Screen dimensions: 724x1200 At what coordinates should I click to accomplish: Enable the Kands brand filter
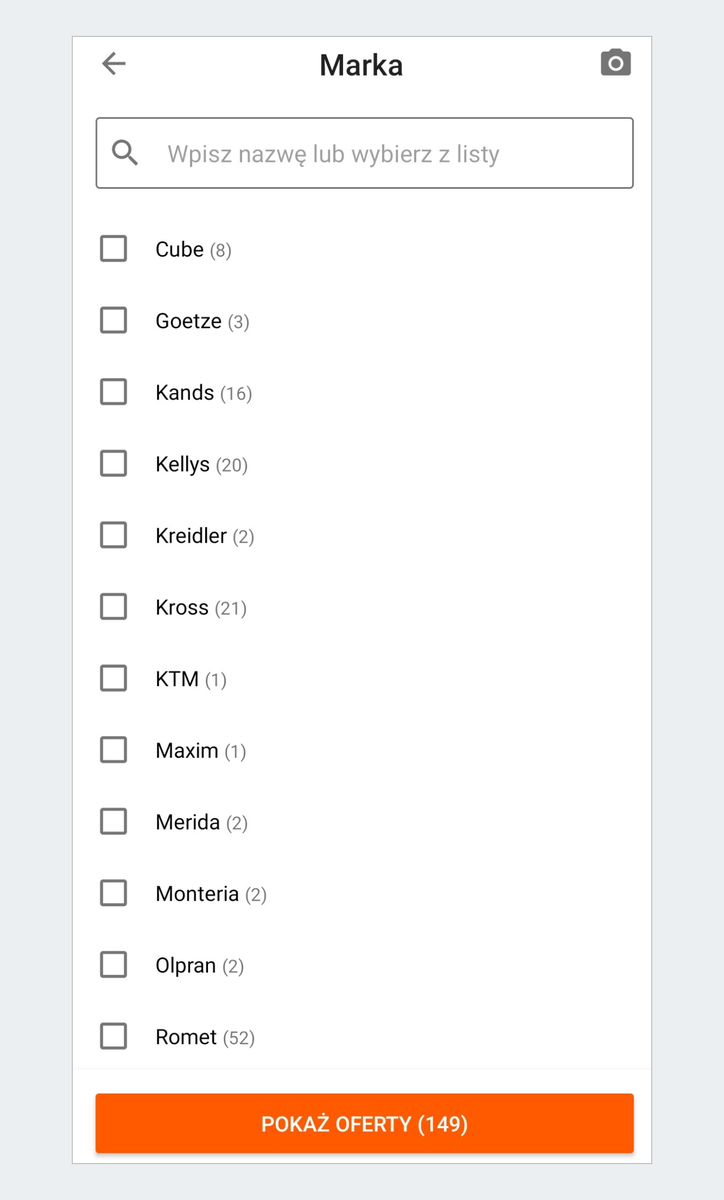[x=114, y=392]
